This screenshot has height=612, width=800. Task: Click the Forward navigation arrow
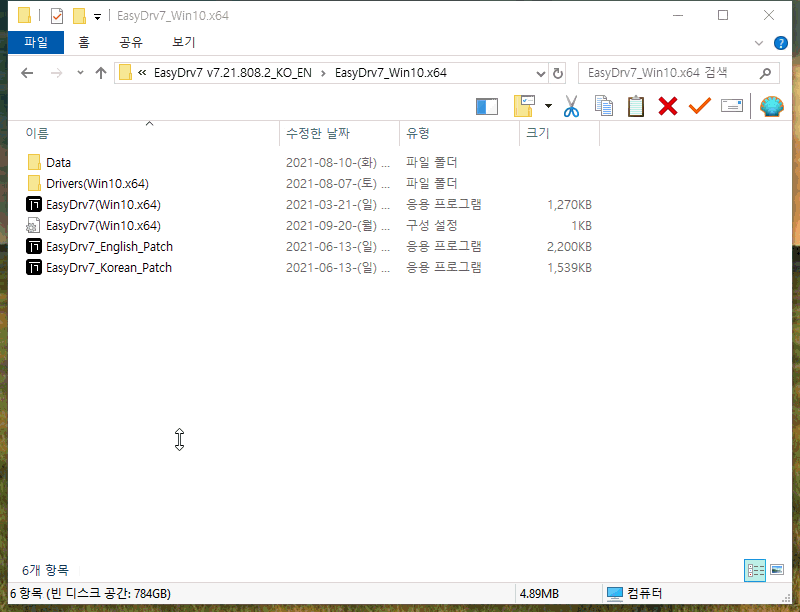tap(56, 73)
